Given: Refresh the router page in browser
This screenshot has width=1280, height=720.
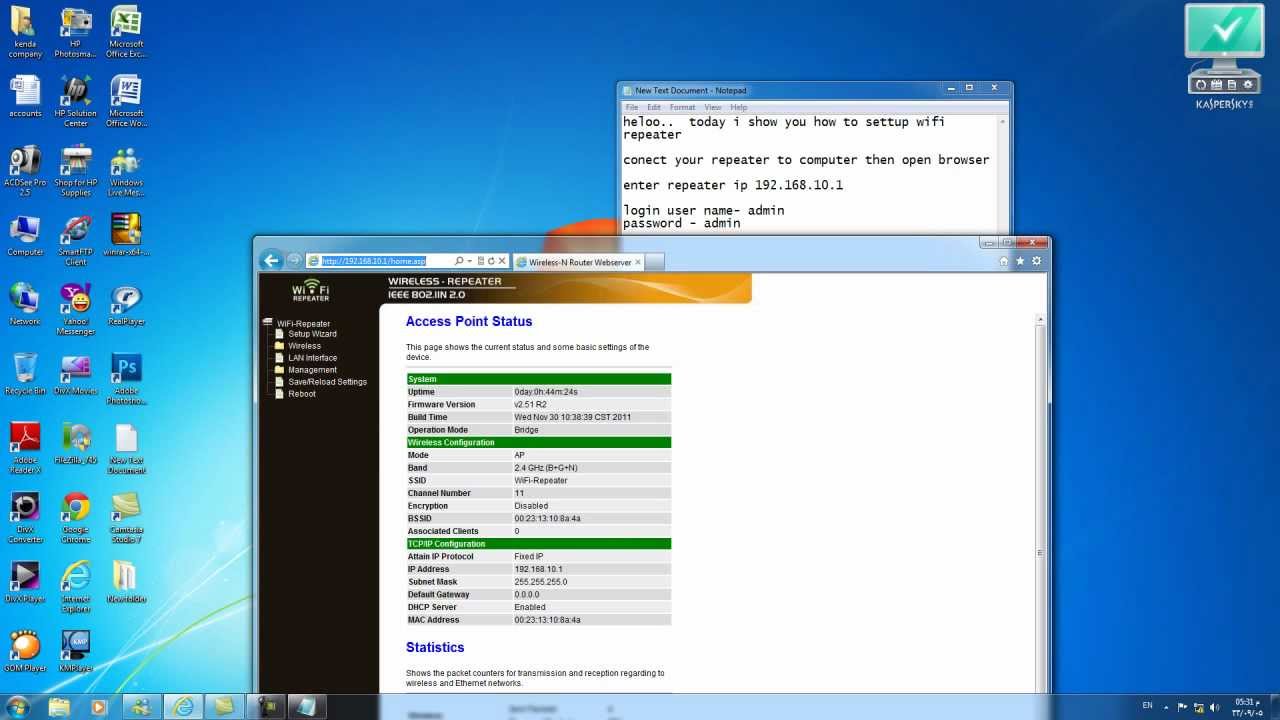Looking at the screenshot, I should (491, 261).
